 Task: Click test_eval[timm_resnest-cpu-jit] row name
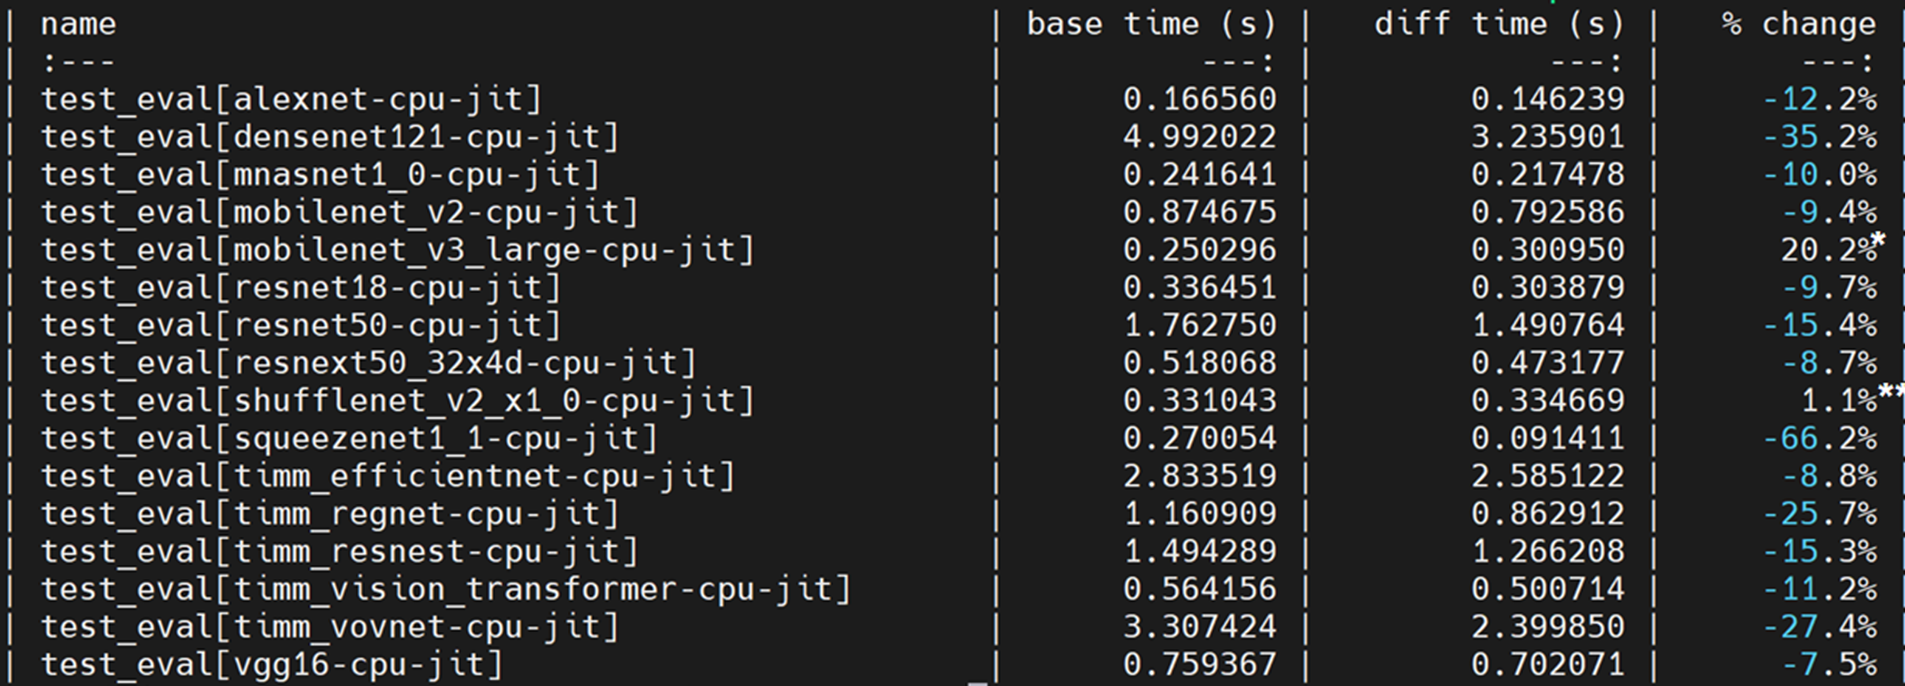tap(339, 552)
